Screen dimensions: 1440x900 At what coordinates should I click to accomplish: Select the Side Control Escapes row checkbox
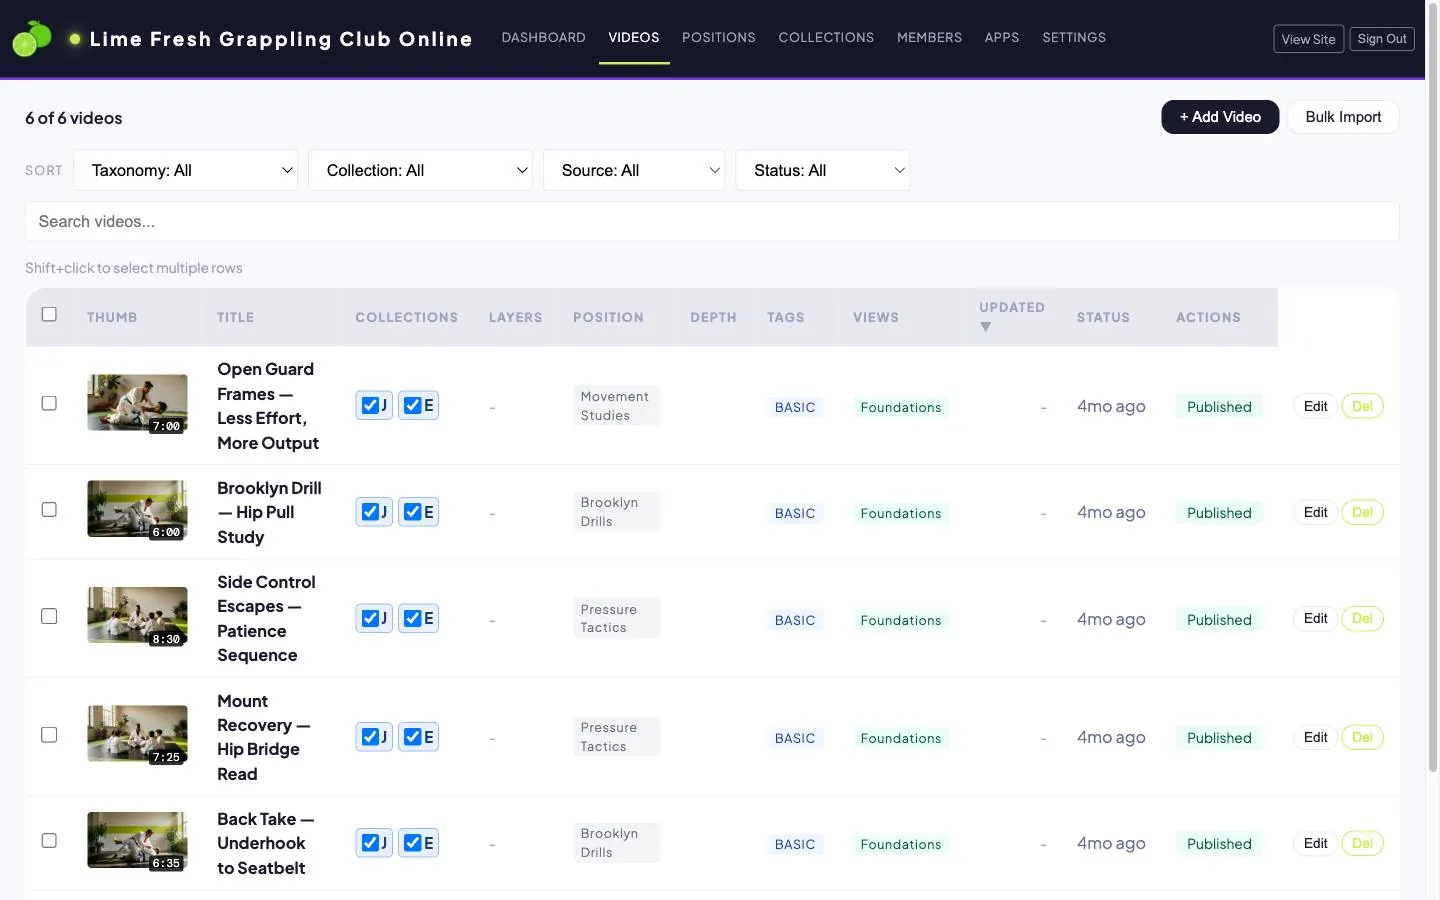49,616
